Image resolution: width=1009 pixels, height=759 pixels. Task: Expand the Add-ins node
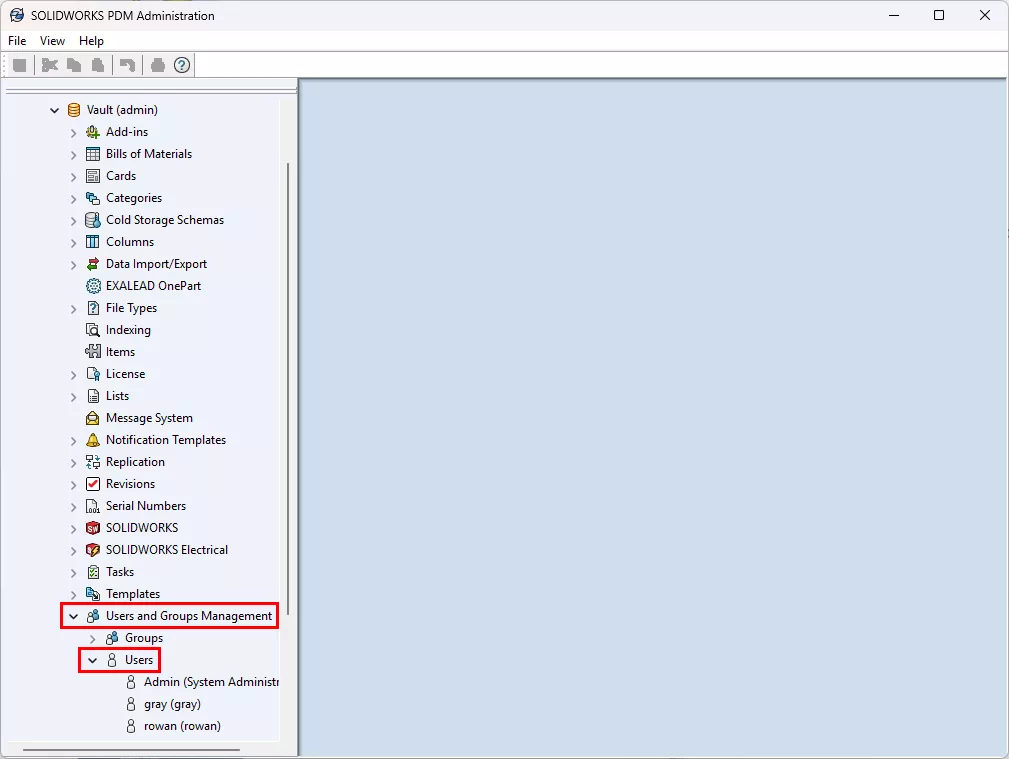click(73, 133)
